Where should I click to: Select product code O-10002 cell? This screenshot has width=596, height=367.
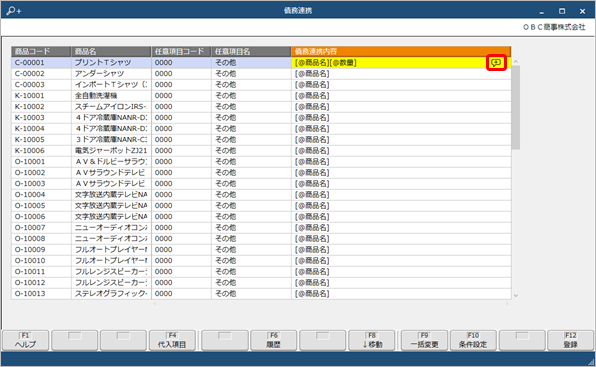pyautogui.click(x=41, y=173)
